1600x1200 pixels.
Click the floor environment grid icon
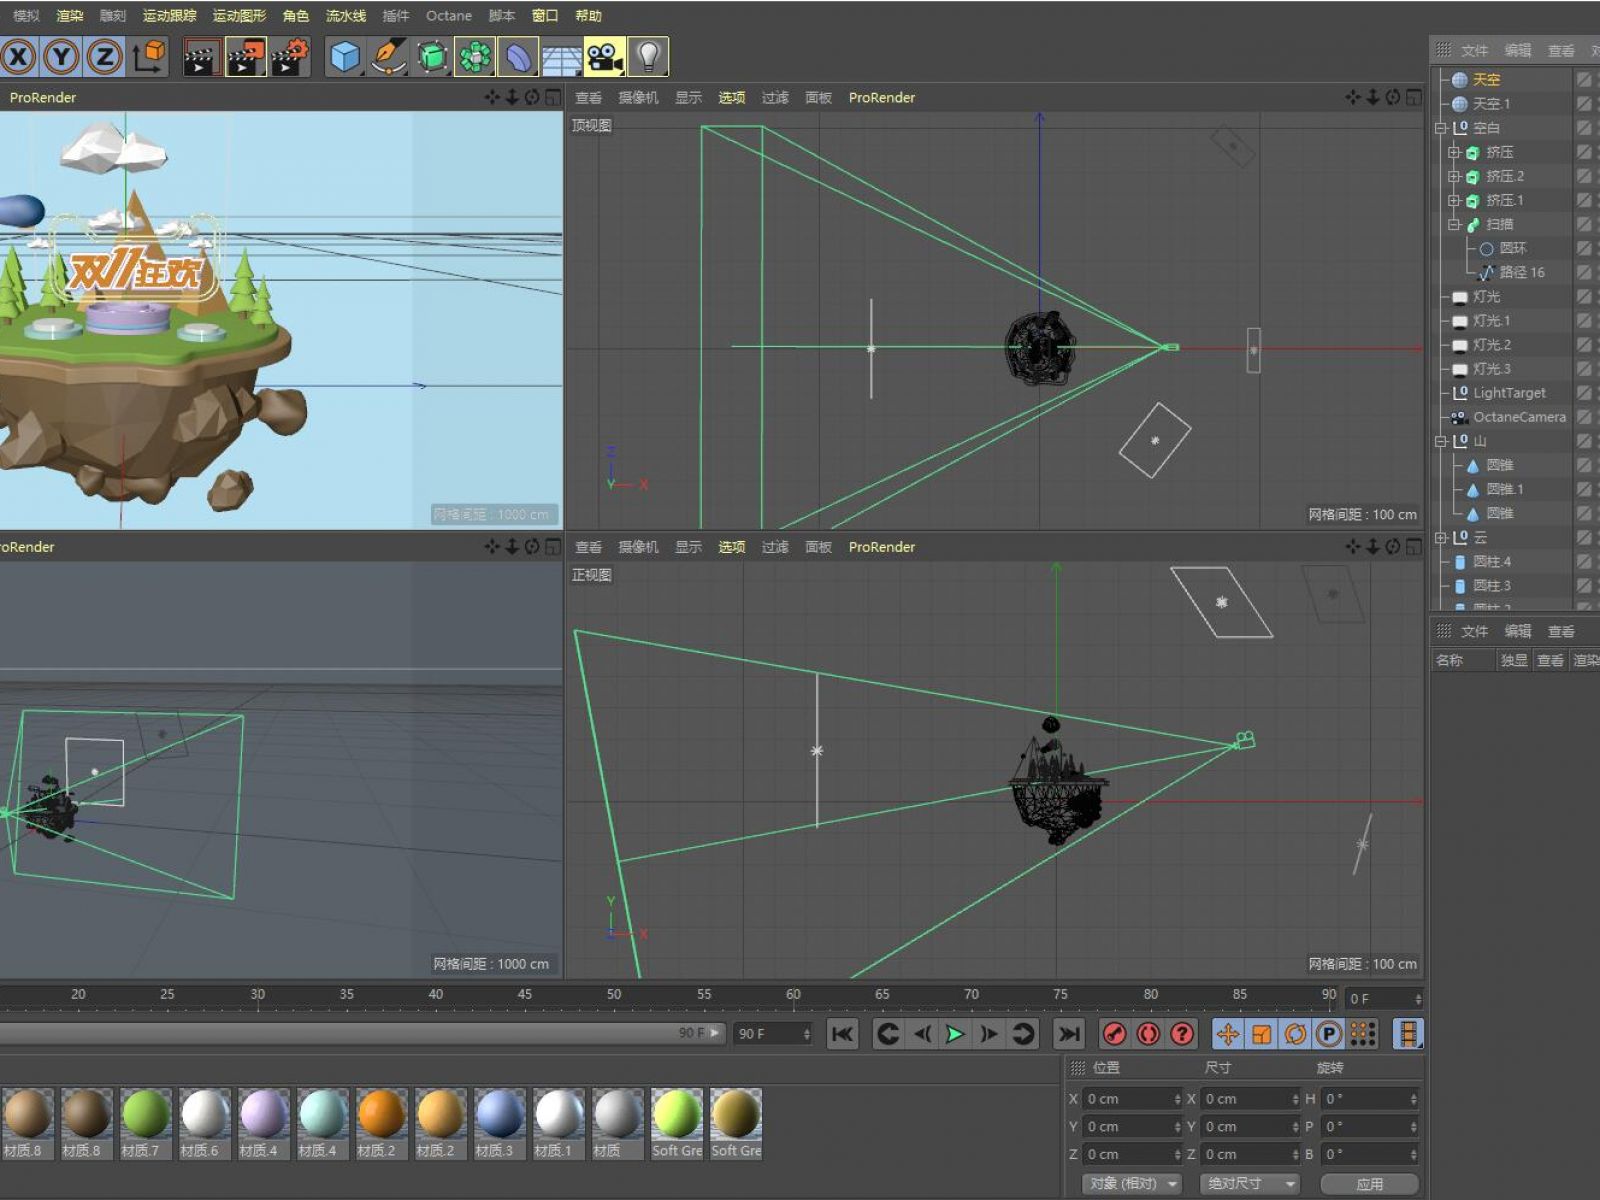pos(562,57)
